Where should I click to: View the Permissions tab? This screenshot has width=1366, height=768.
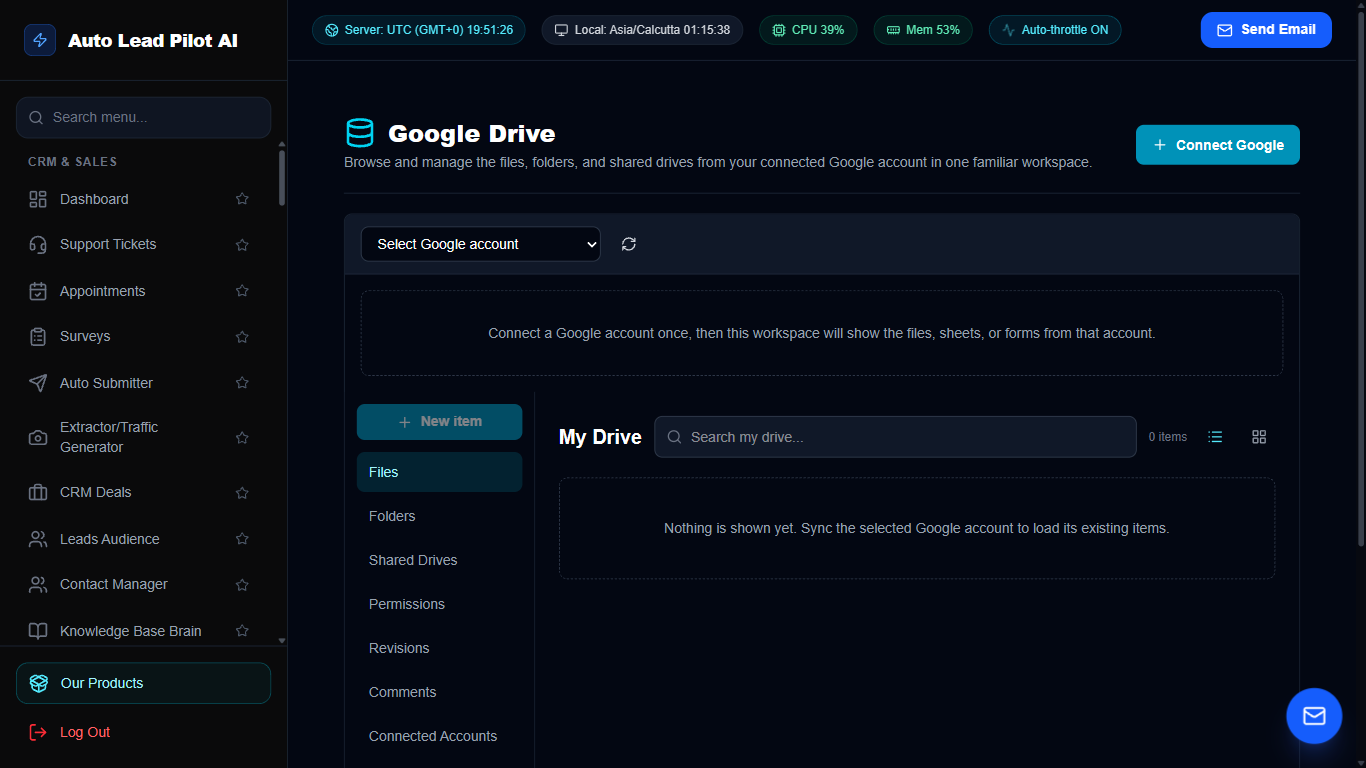pyautogui.click(x=439, y=604)
